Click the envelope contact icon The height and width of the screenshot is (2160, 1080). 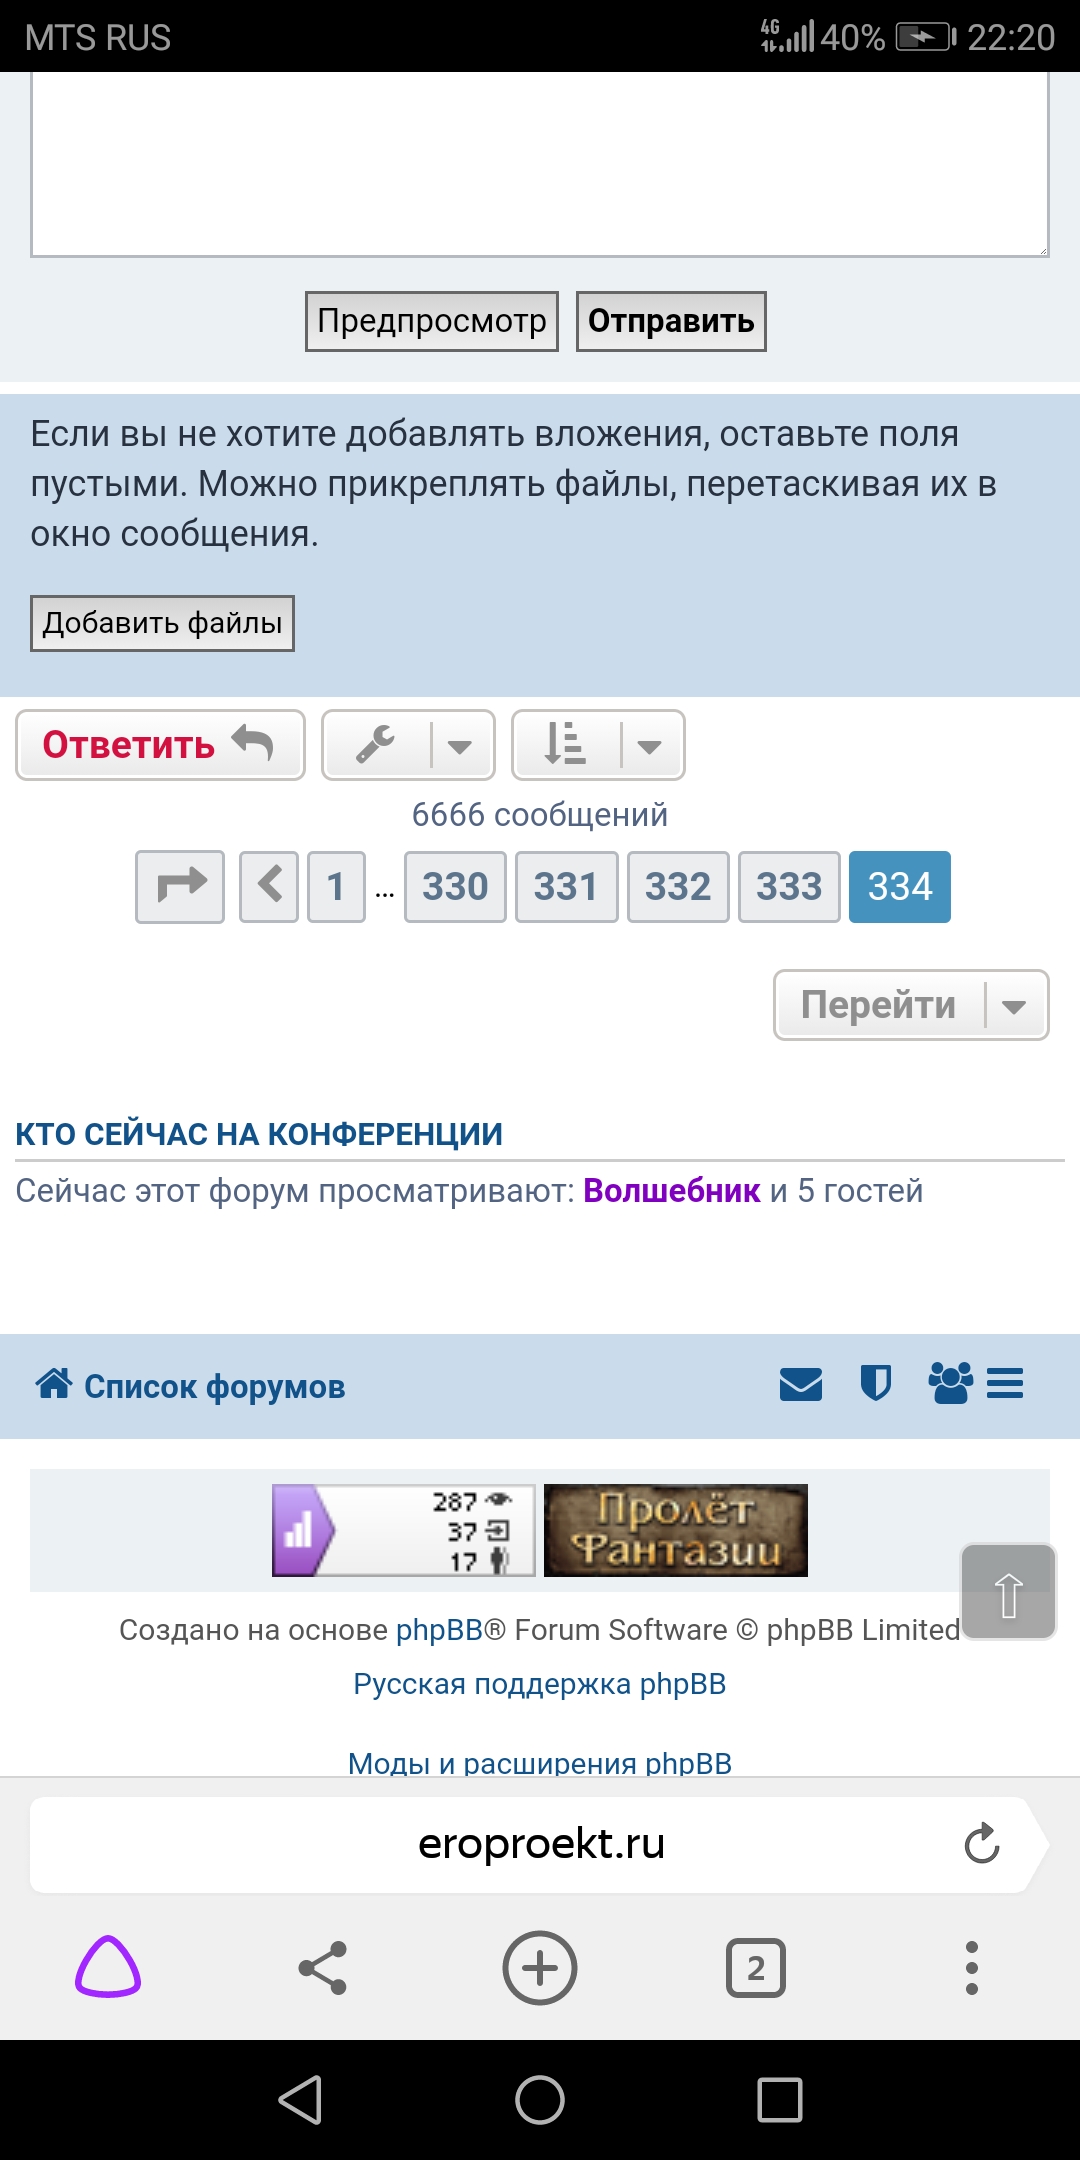click(801, 1385)
